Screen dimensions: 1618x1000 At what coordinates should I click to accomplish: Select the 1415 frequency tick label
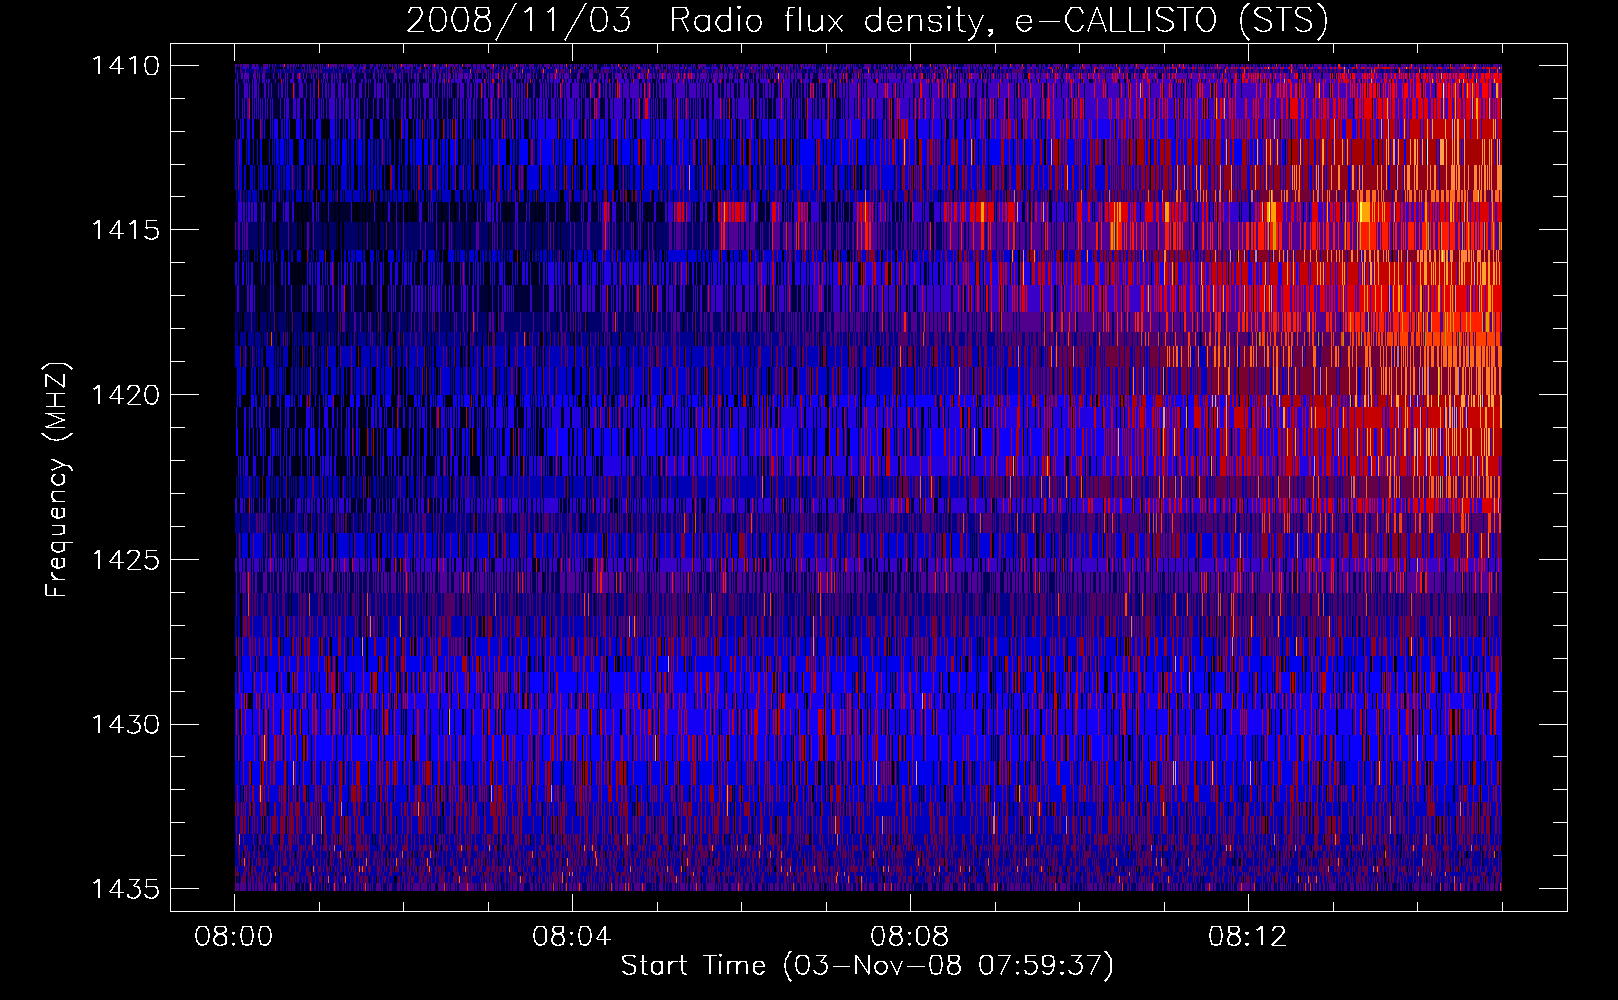[125, 230]
